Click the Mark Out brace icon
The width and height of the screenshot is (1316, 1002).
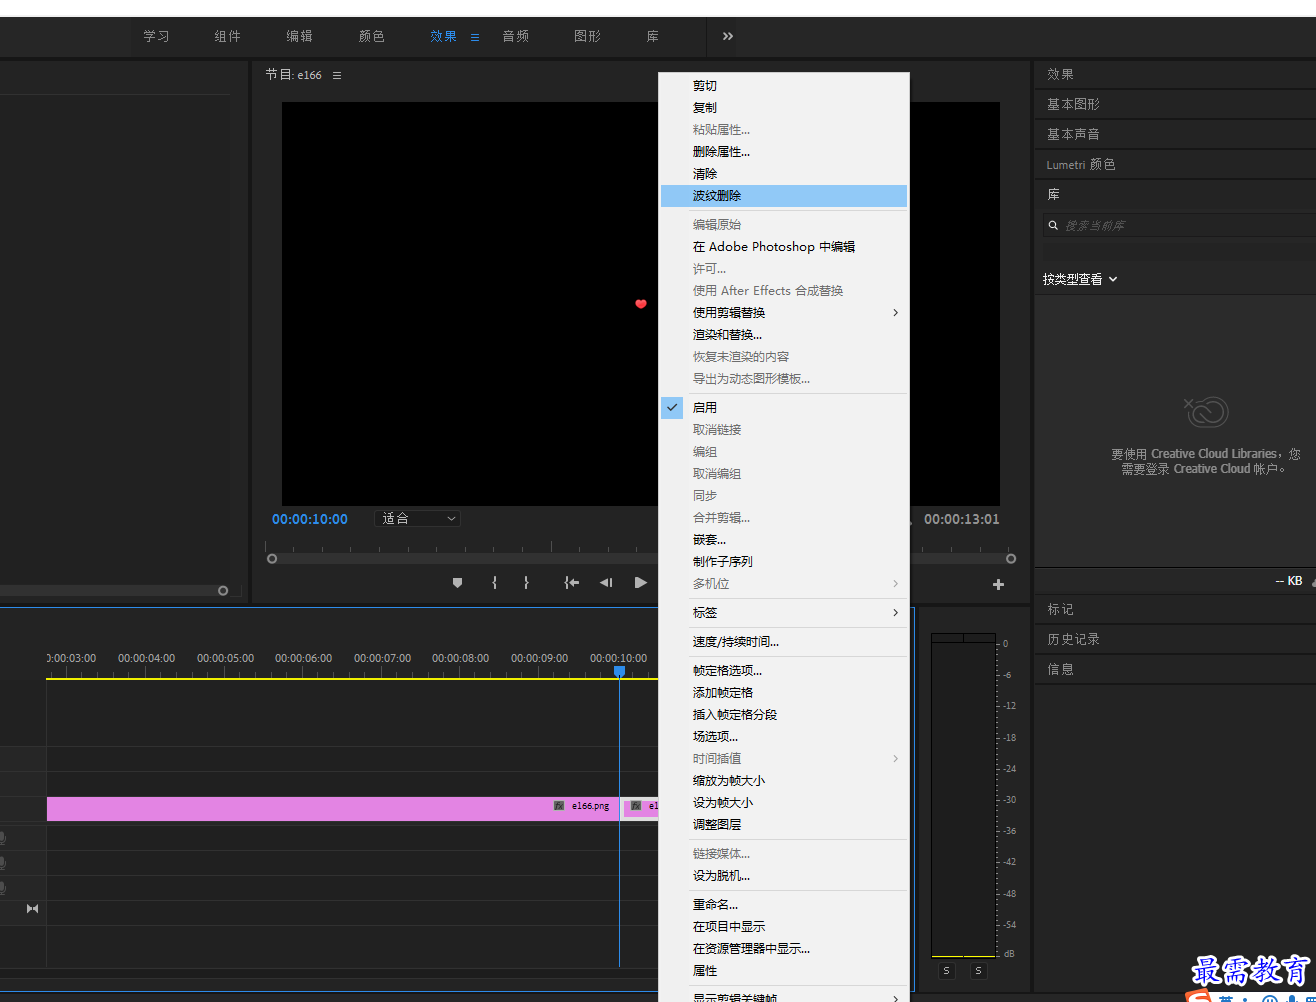(x=526, y=583)
